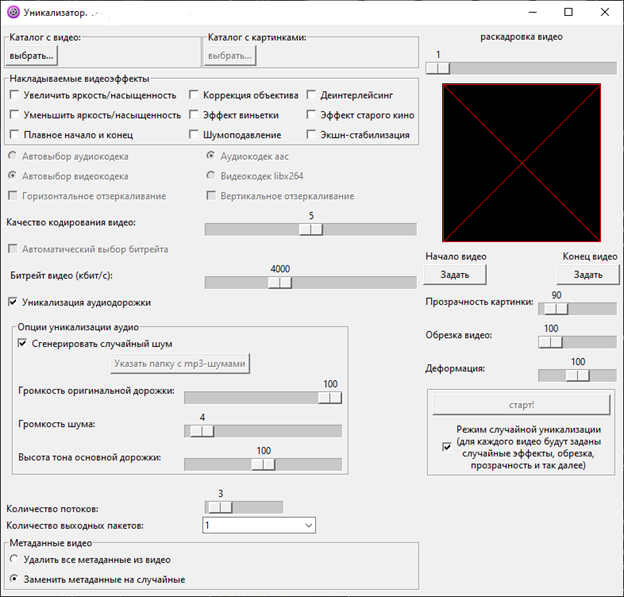
Task: Toggle Экшн-стабилизация checkbox
Action: [x=312, y=134]
